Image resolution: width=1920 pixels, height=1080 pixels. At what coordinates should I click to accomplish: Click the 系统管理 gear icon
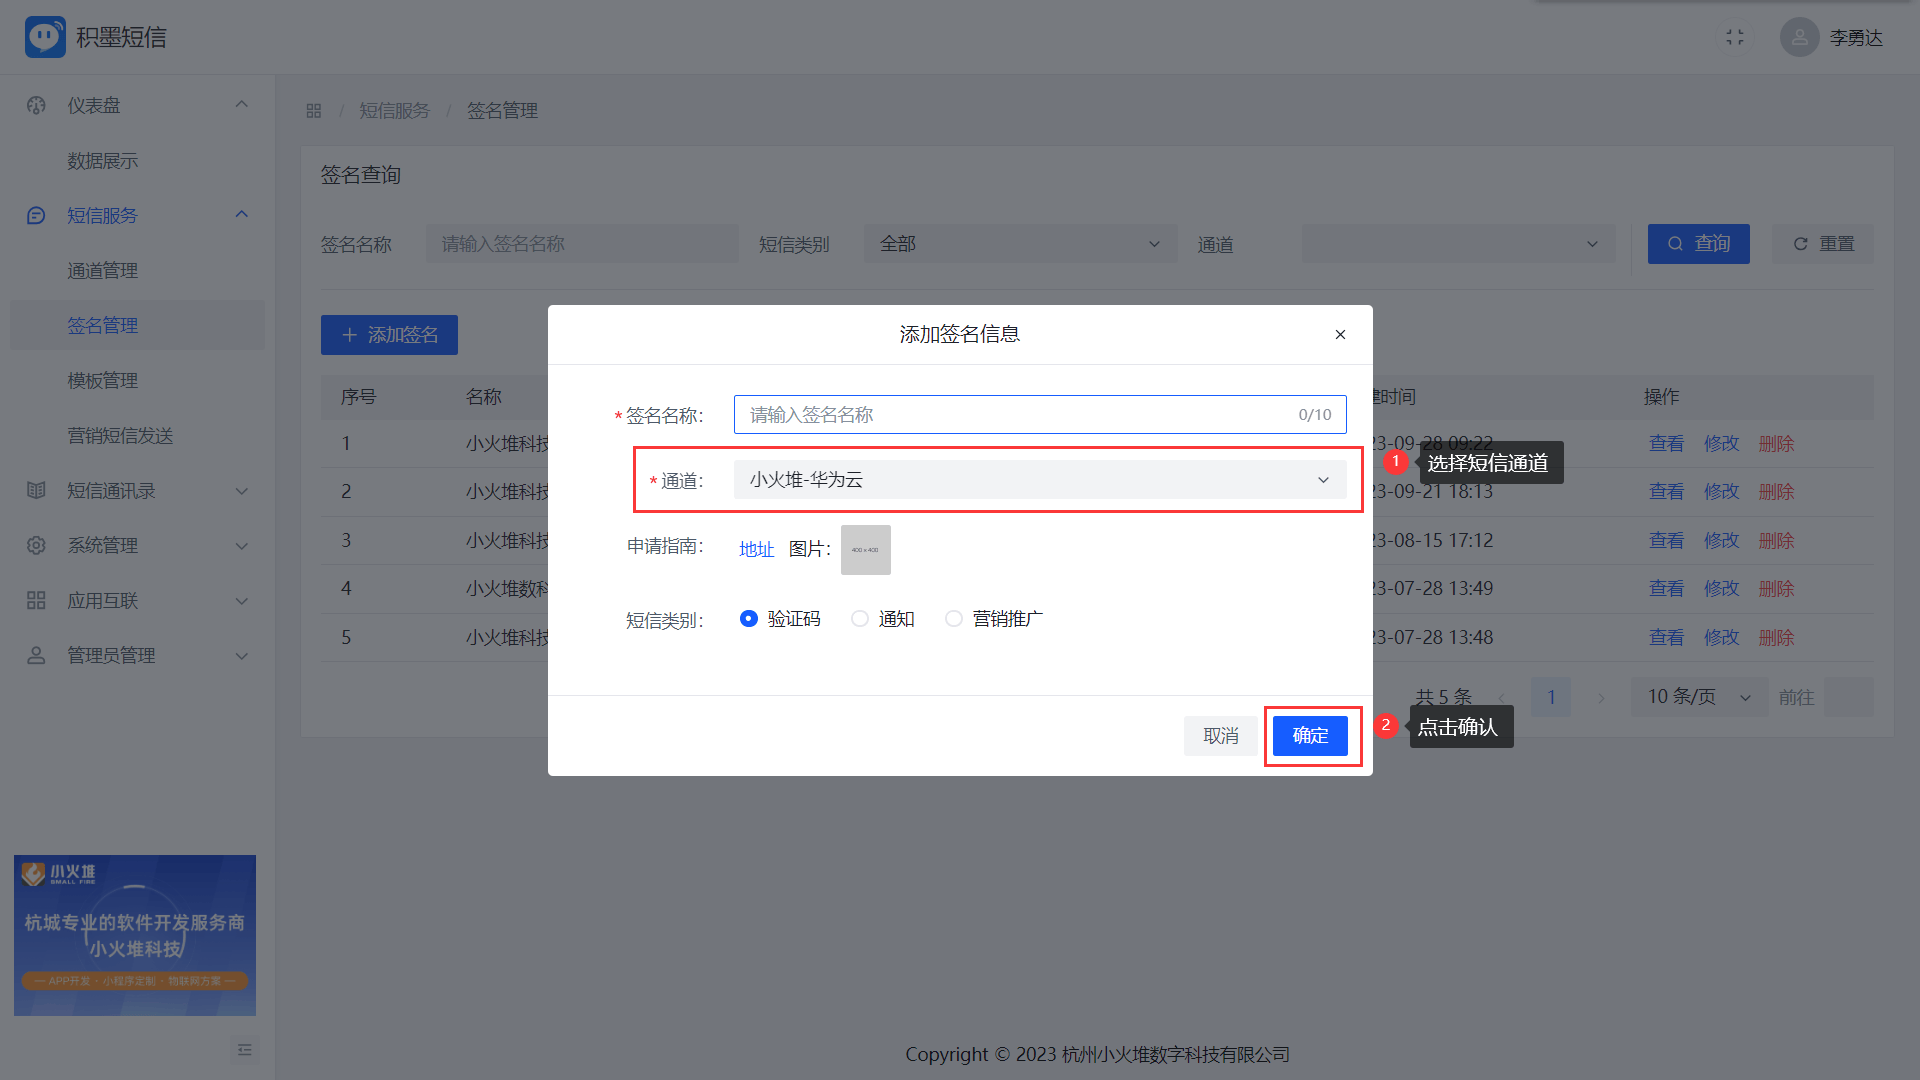pos(36,545)
